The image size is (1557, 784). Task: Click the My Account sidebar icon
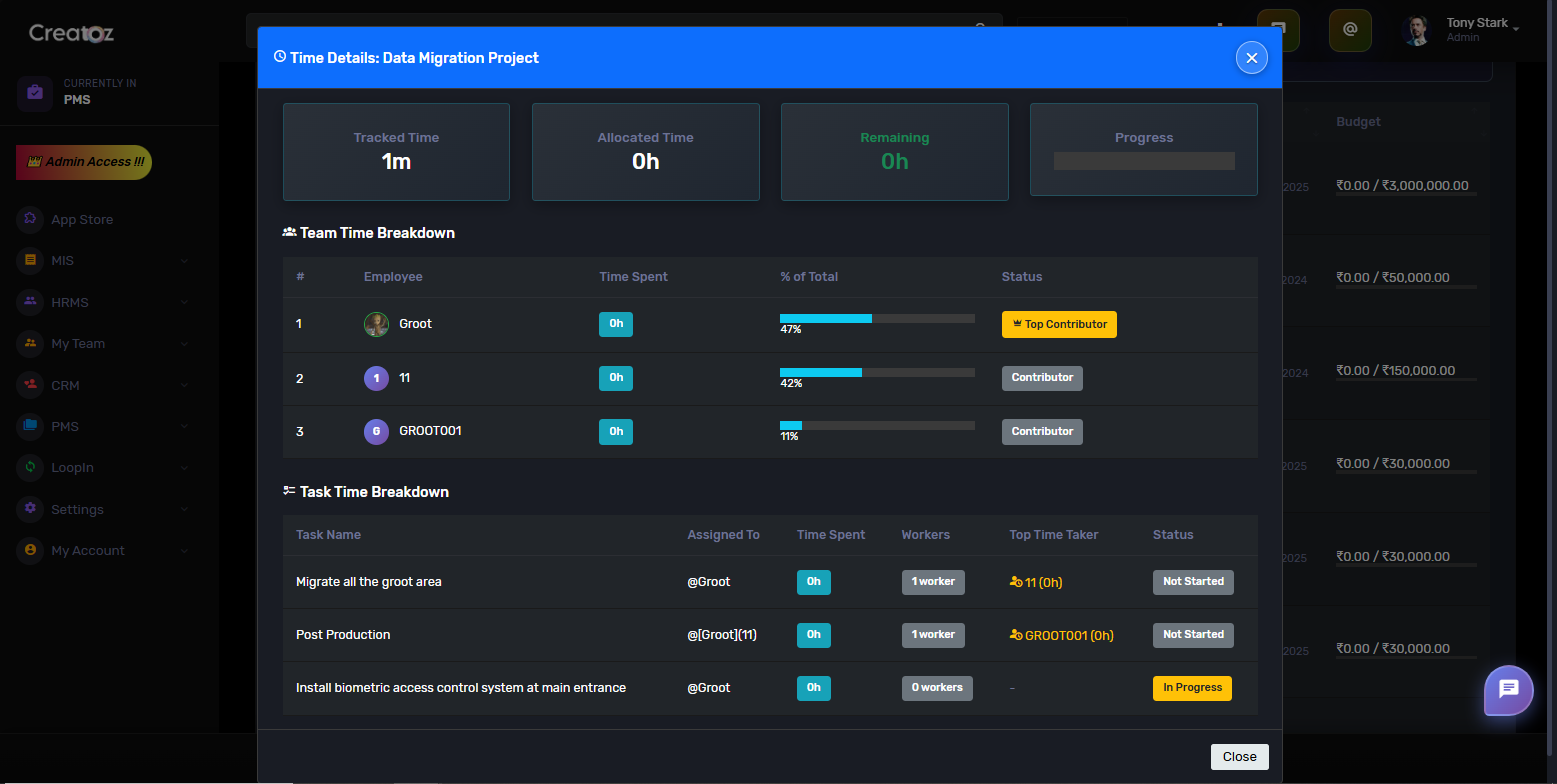point(30,550)
